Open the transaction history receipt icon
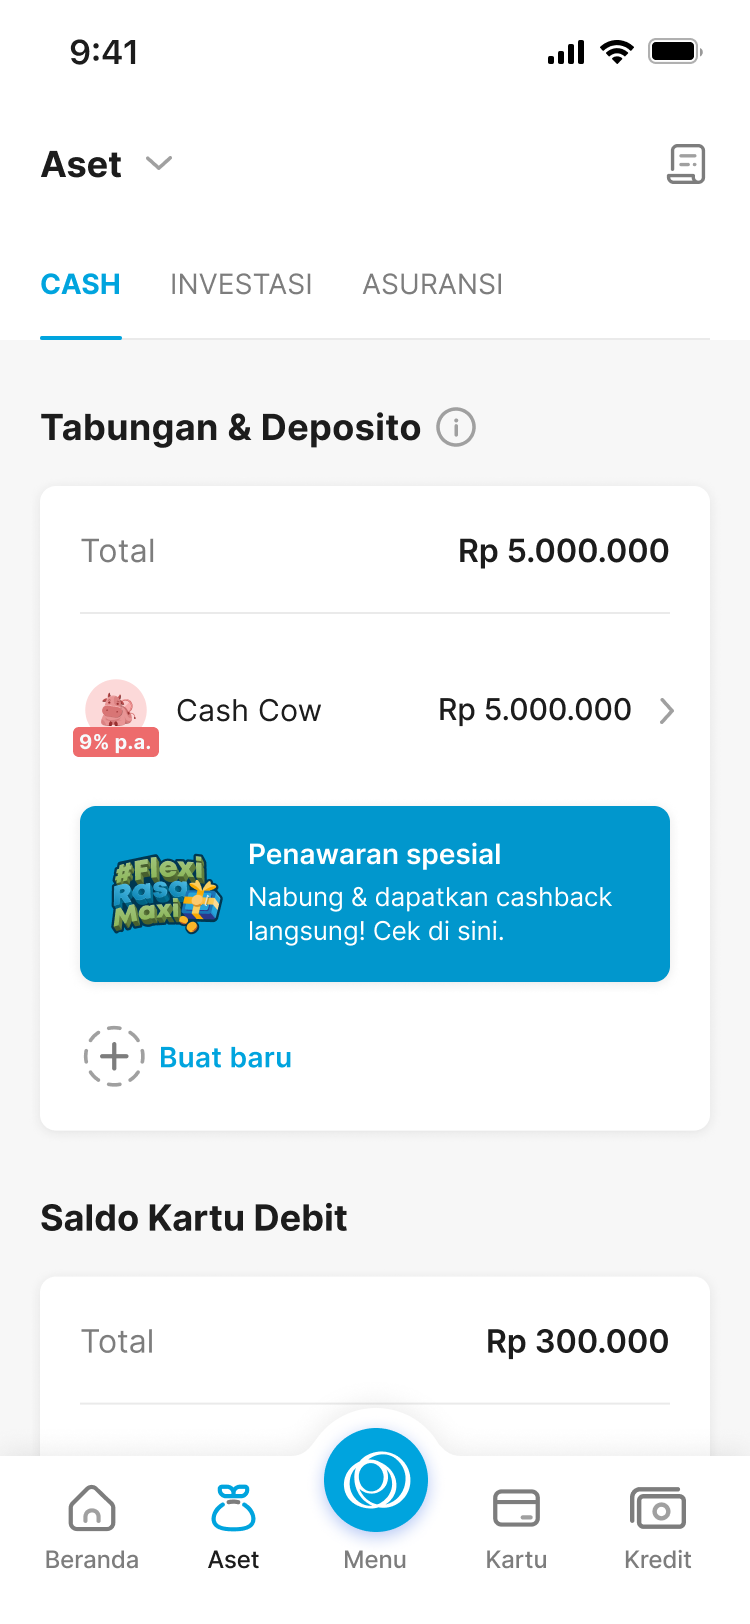Viewport: 750px width, 1624px height. pos(686,164)
